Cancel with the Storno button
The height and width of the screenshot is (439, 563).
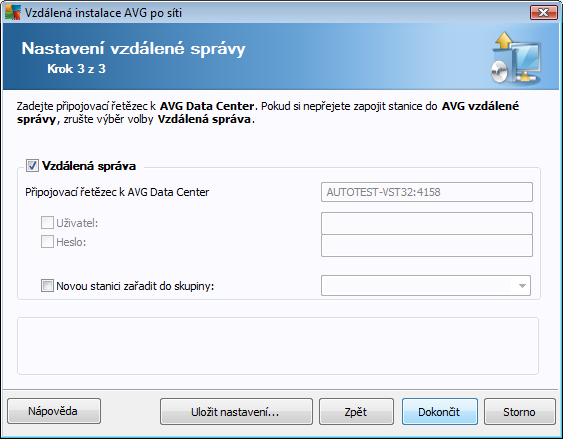pyautogui.click(x=520, y=412)
